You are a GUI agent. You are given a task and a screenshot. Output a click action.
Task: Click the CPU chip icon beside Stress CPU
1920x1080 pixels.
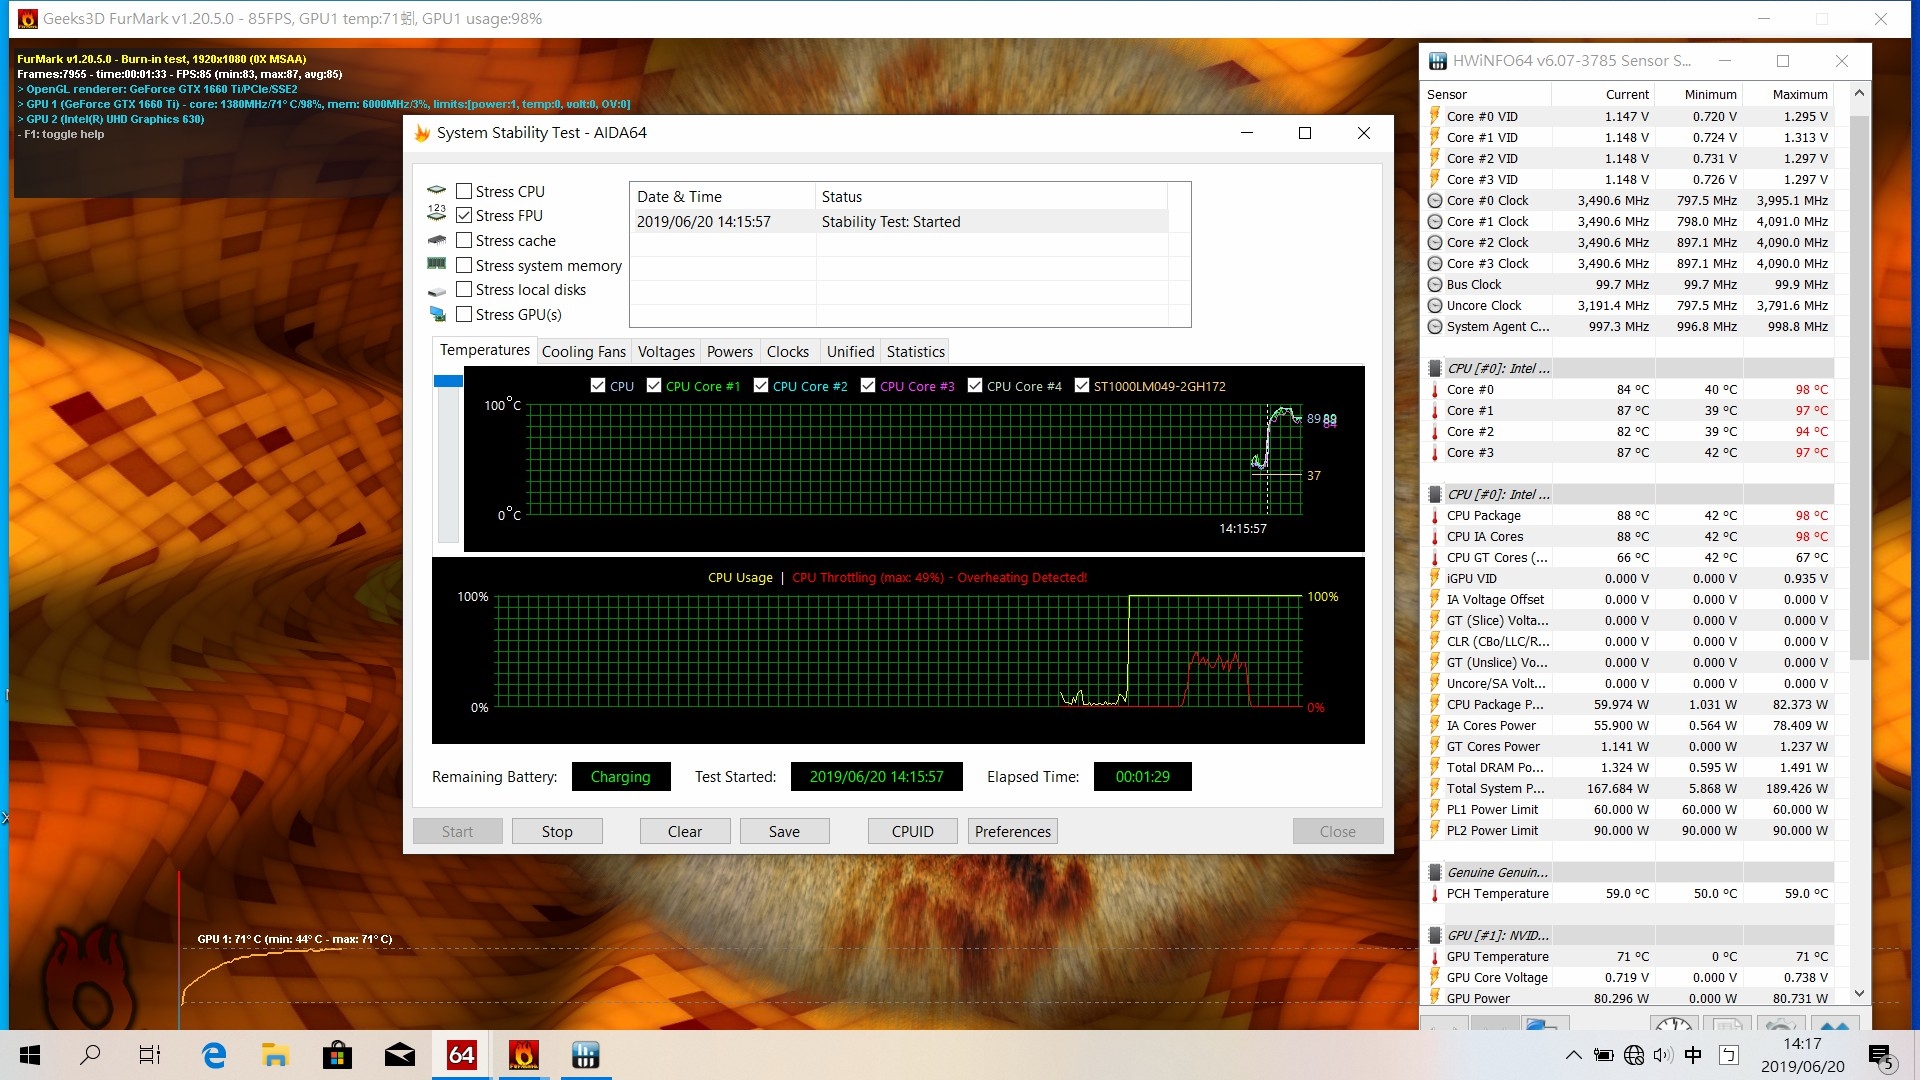pyautogui.click(x=436, y=191)
